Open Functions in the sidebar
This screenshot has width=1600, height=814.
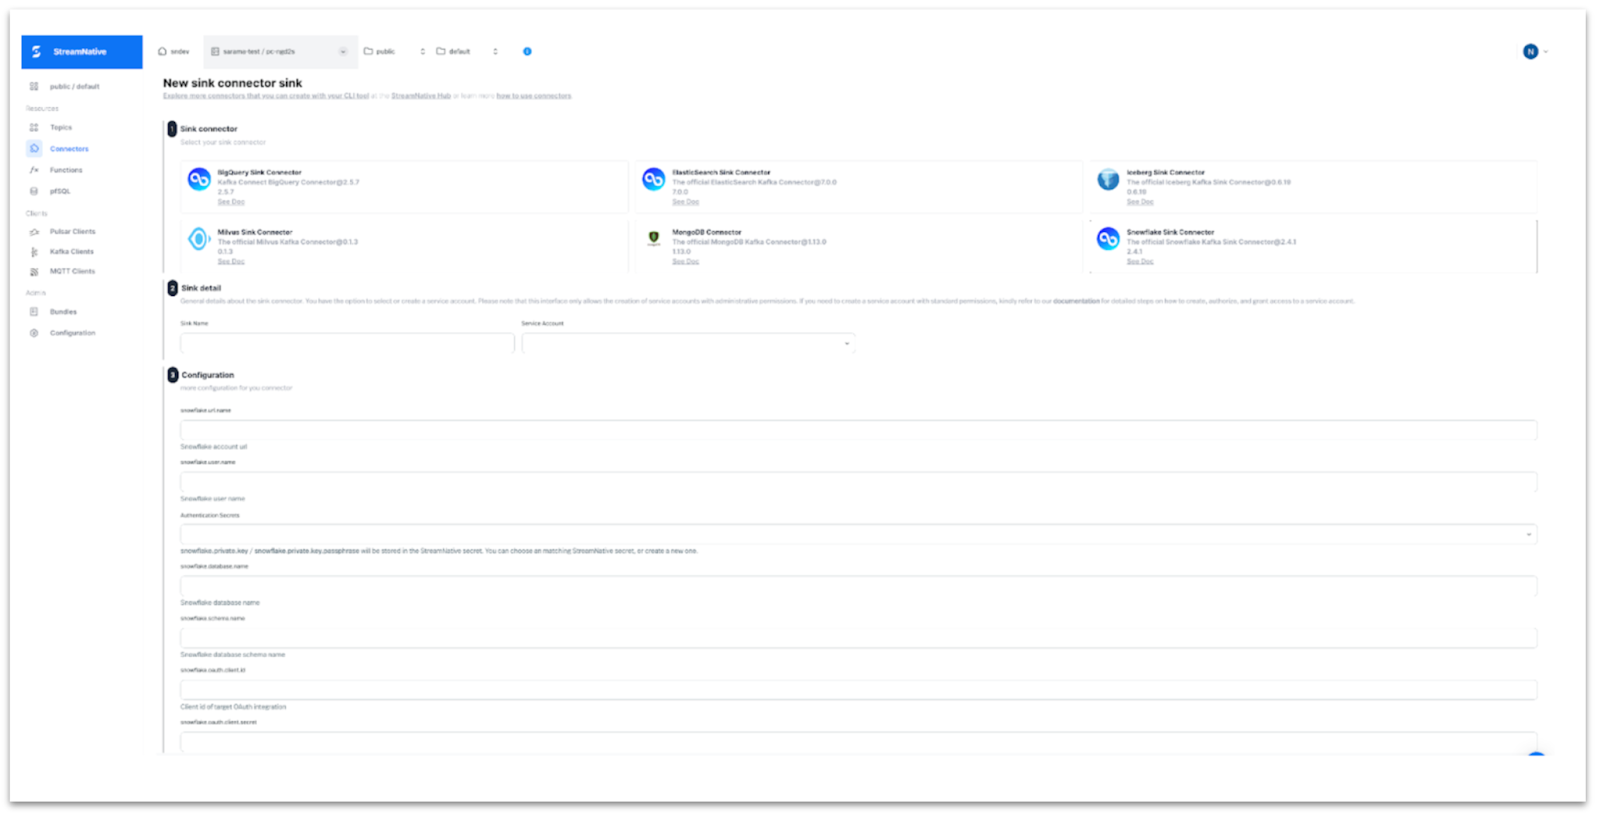pyautogui.click(x=66, y=170)
